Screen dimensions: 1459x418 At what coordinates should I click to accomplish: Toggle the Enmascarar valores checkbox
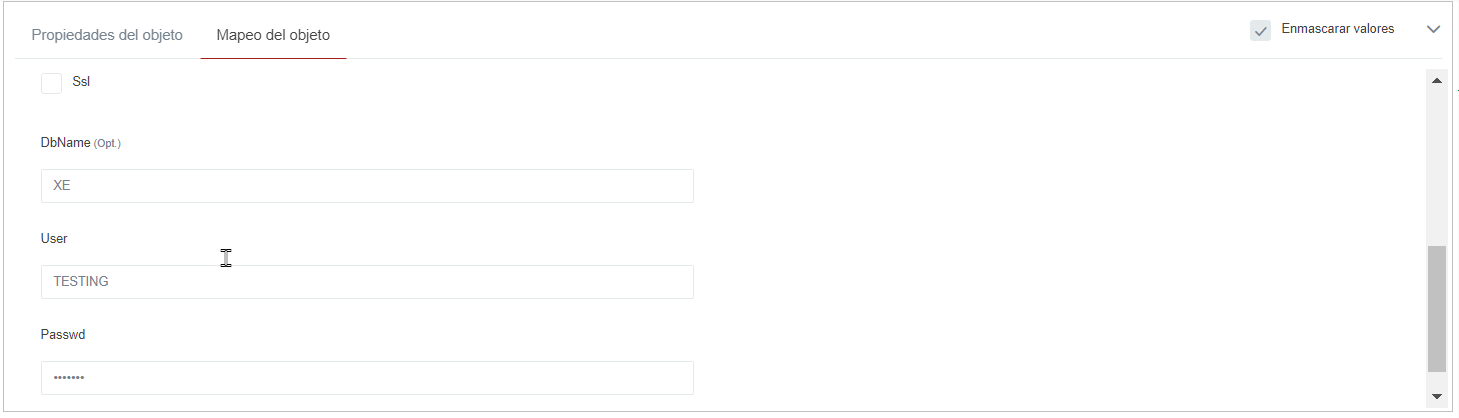pos(1260,30)
